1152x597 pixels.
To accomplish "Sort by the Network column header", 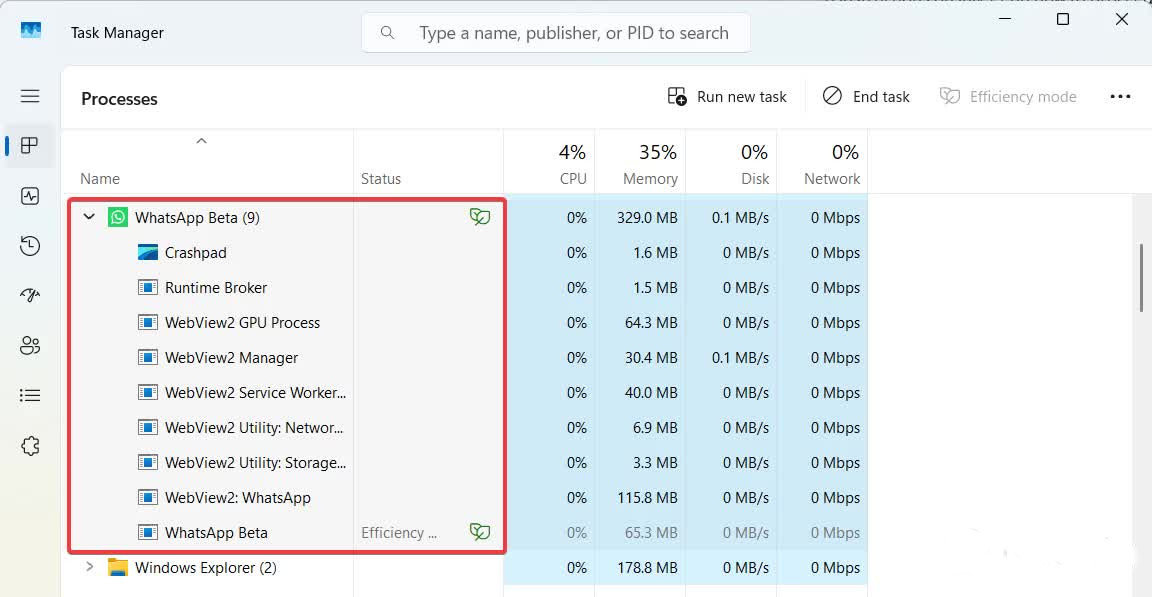I will (x=822, y=164).
